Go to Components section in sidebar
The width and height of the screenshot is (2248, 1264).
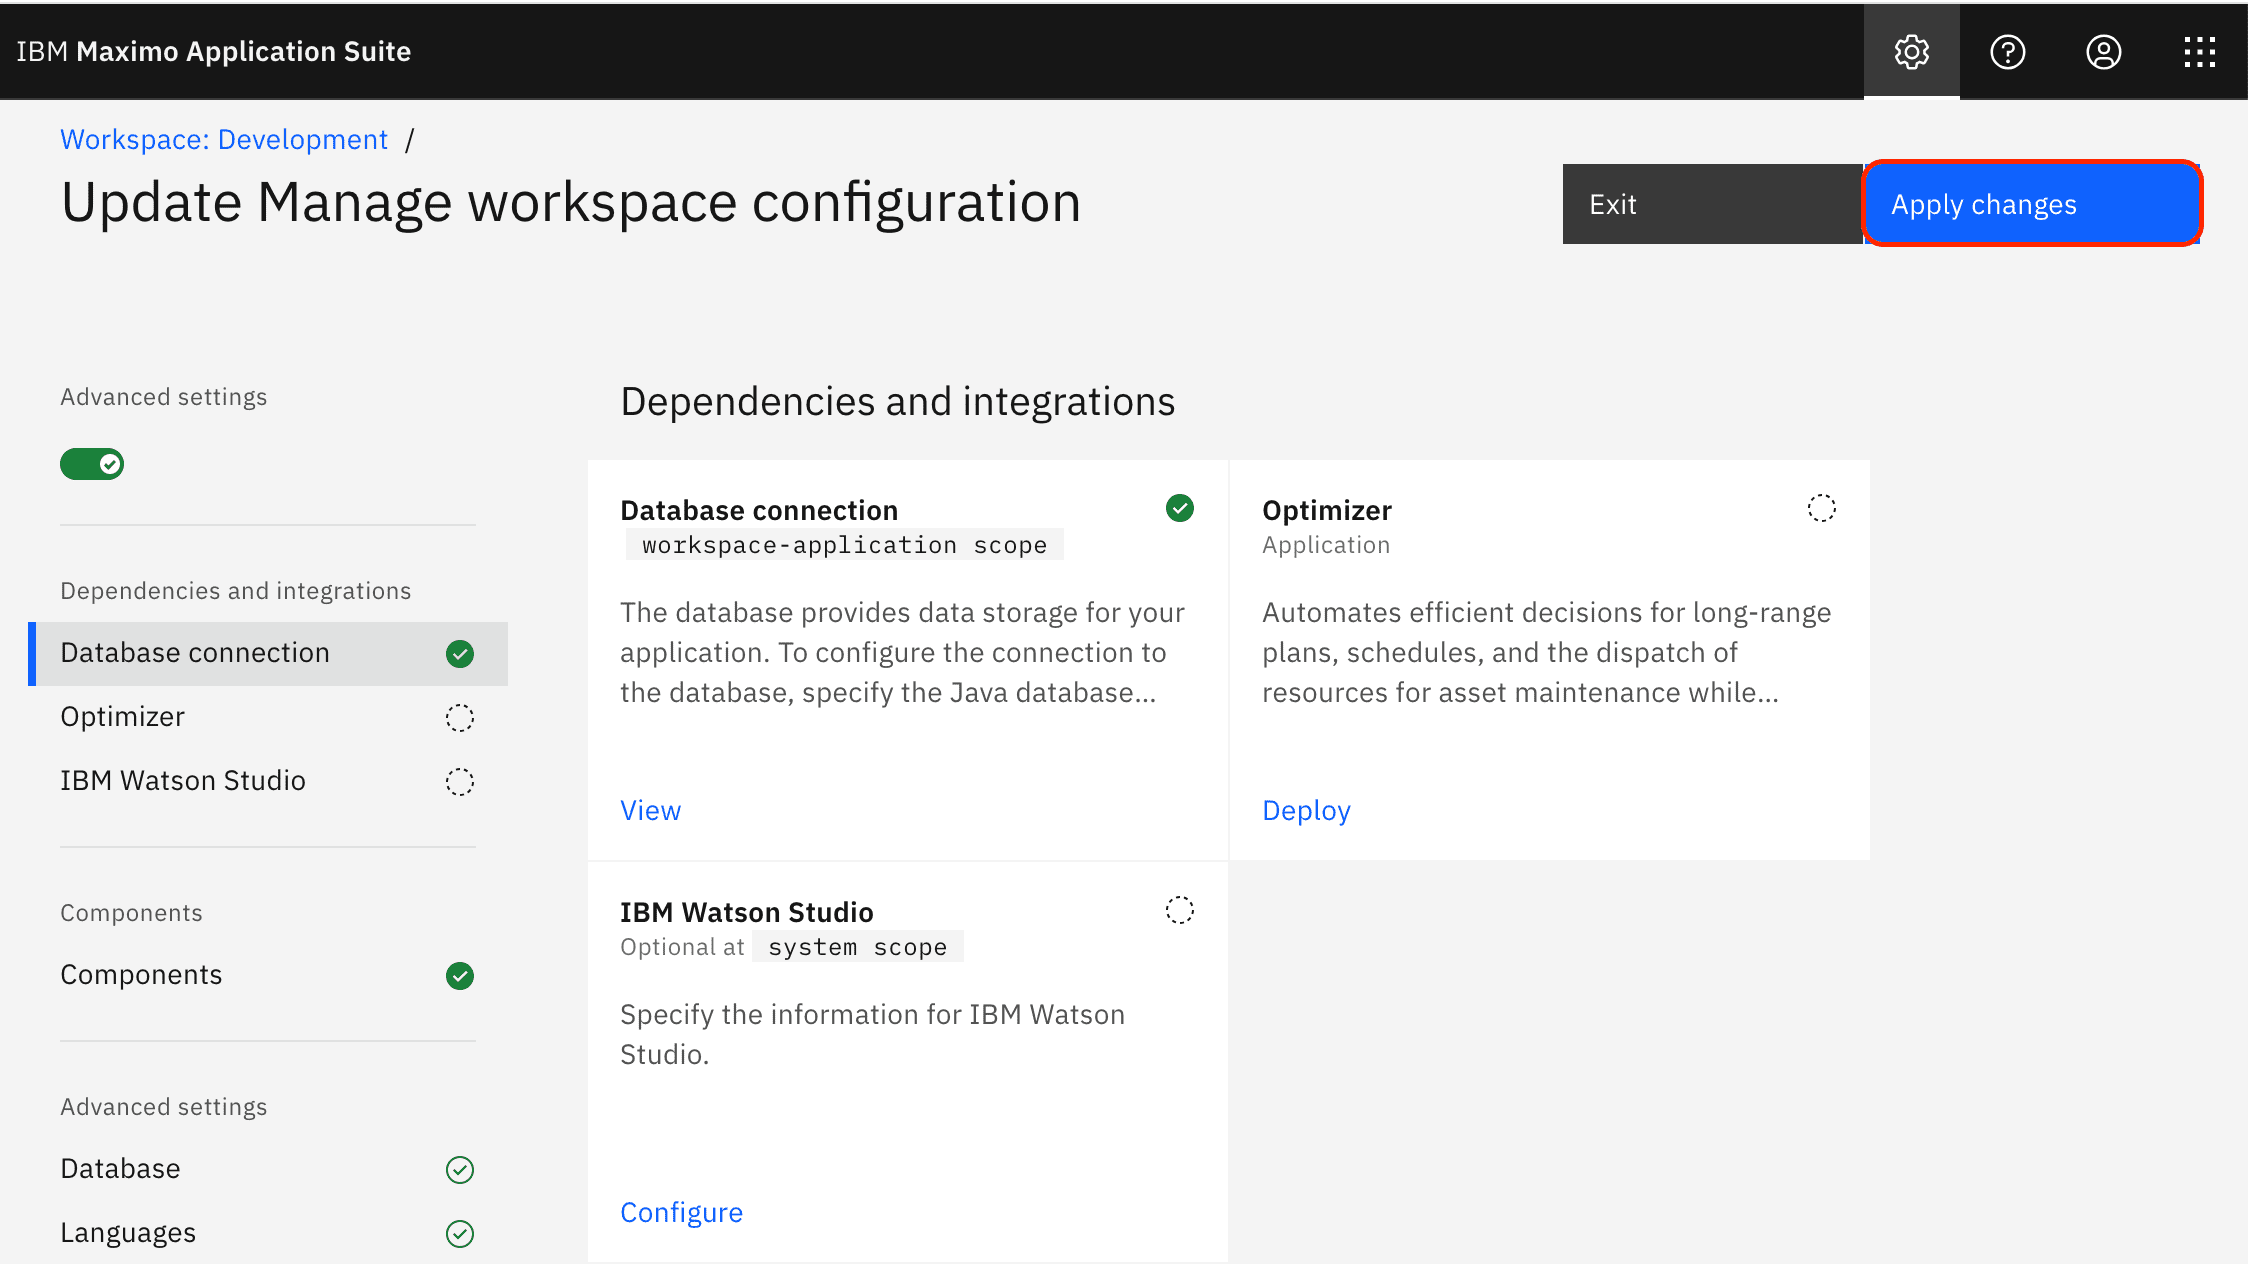tap(268, 976)
